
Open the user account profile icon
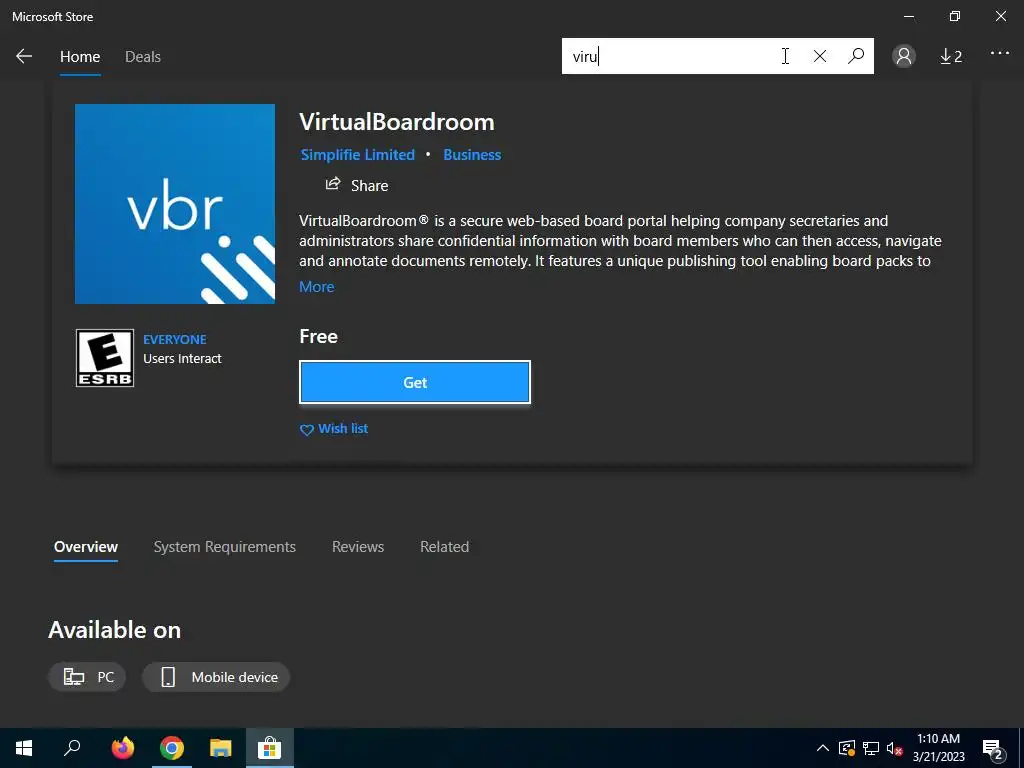click(904, 56)
